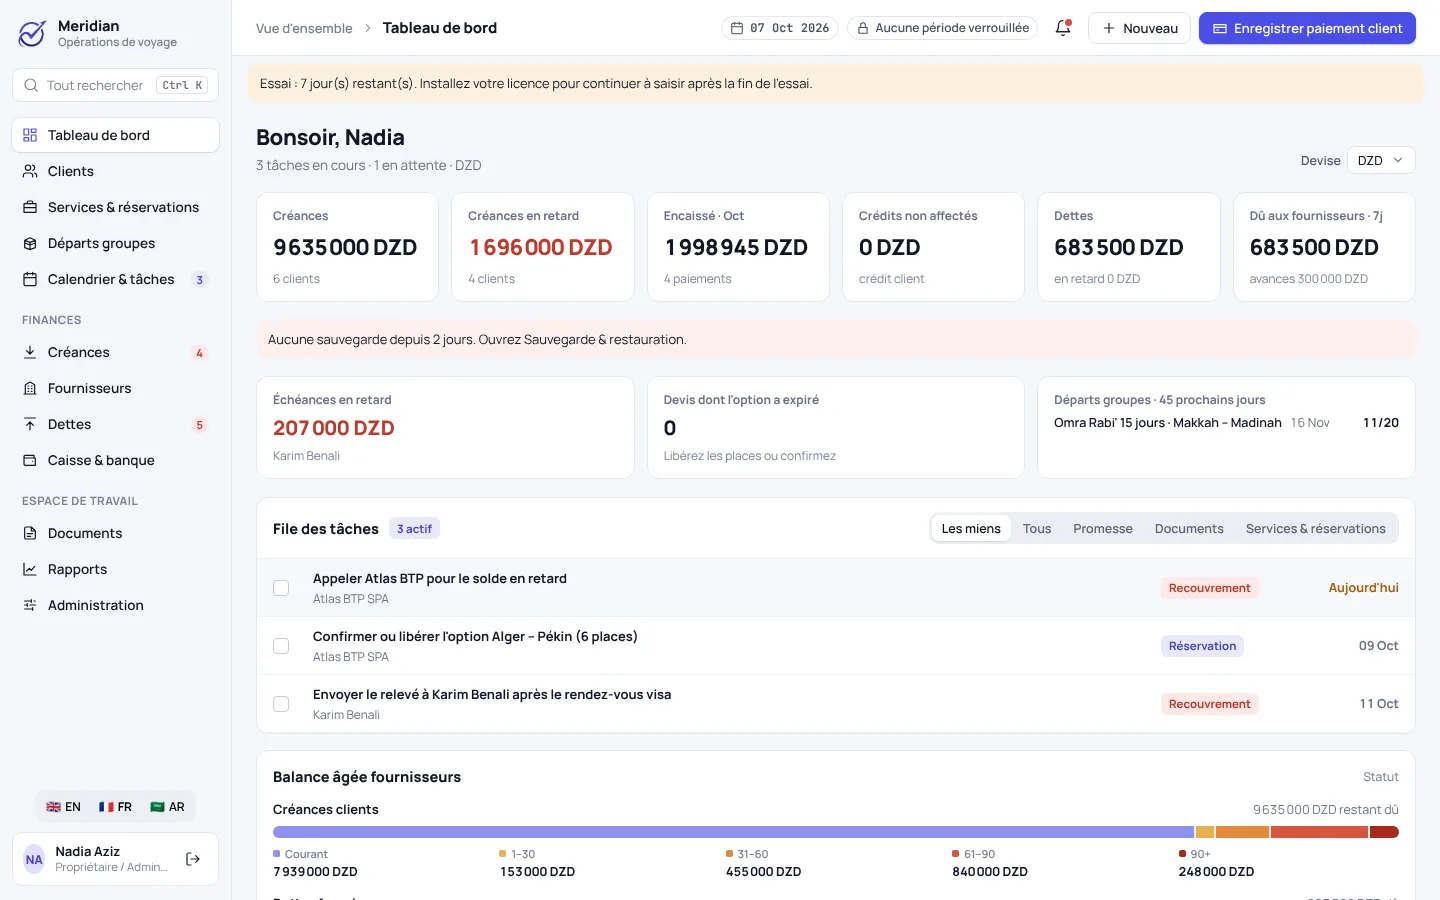Click the log out icon beside Nadia Aziz
The height and width of the screenshot is (900, 1440).
click(193, 859)
